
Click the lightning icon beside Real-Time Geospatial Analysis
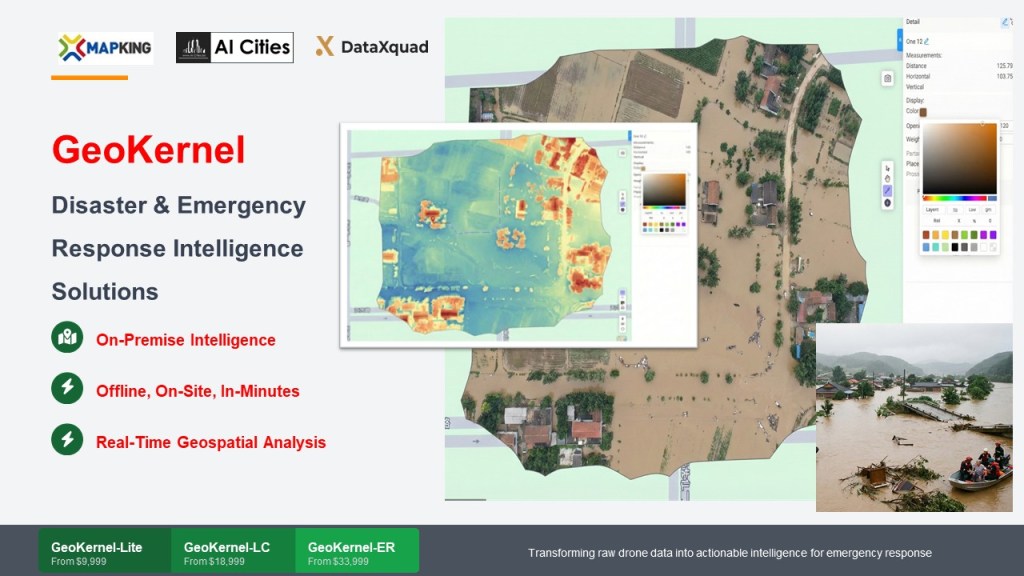(67, 440)
